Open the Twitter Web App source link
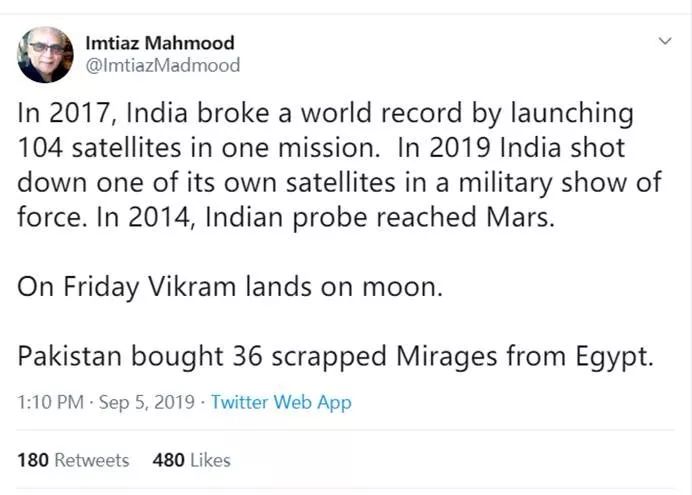692x495 pixels. tap(281, 402)
